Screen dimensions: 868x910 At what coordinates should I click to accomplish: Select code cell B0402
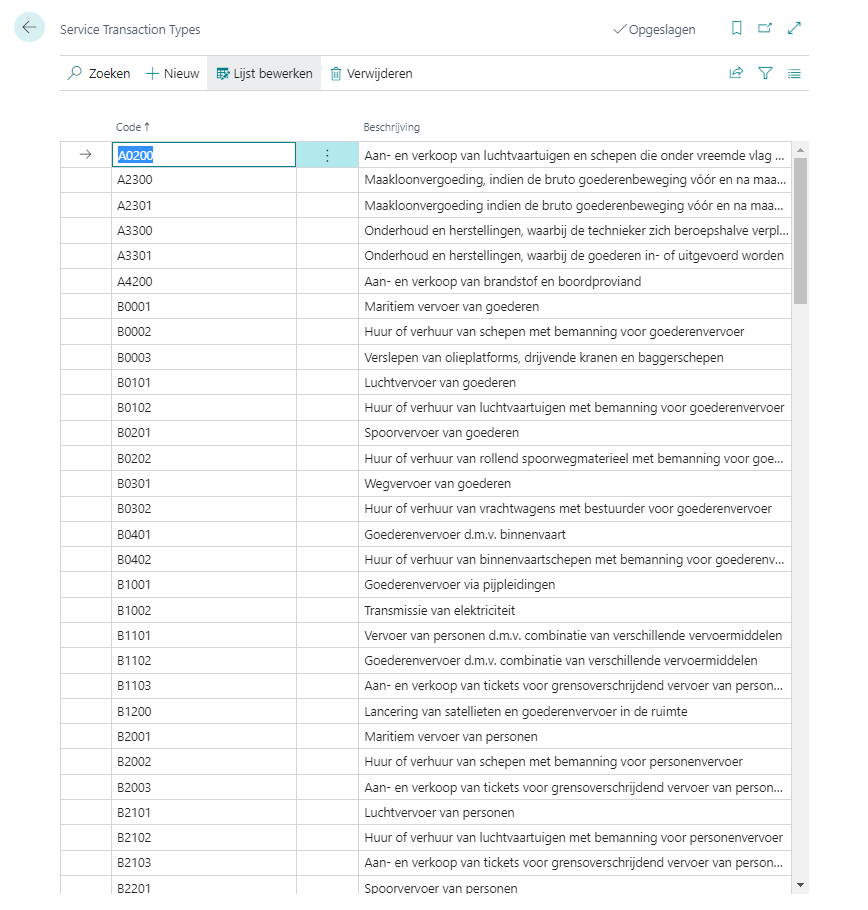pos(204,559)
